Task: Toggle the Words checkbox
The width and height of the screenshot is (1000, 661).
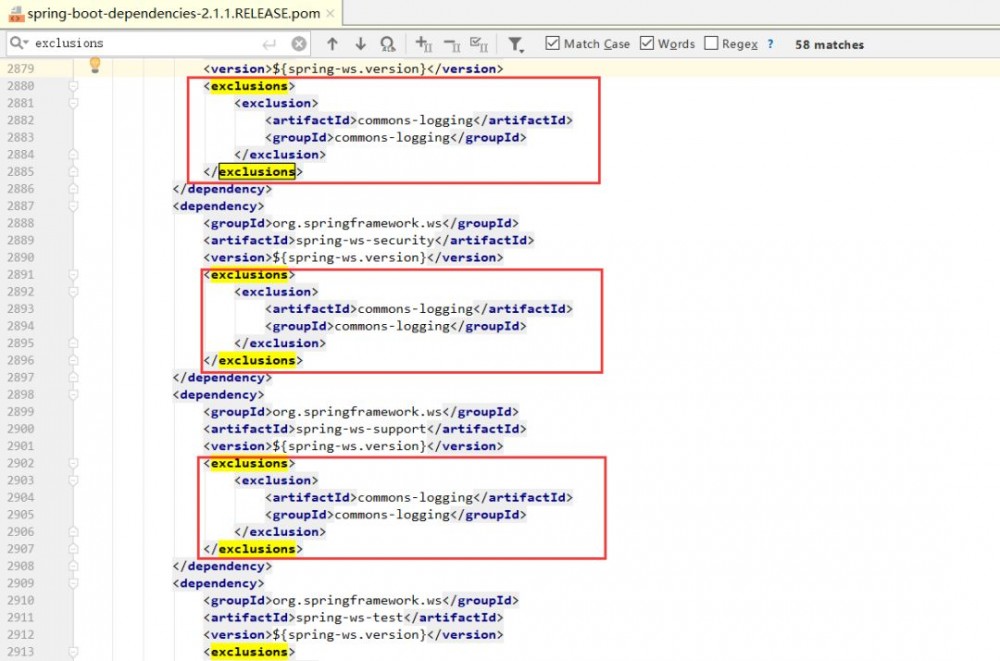Action: coord(647,43)
